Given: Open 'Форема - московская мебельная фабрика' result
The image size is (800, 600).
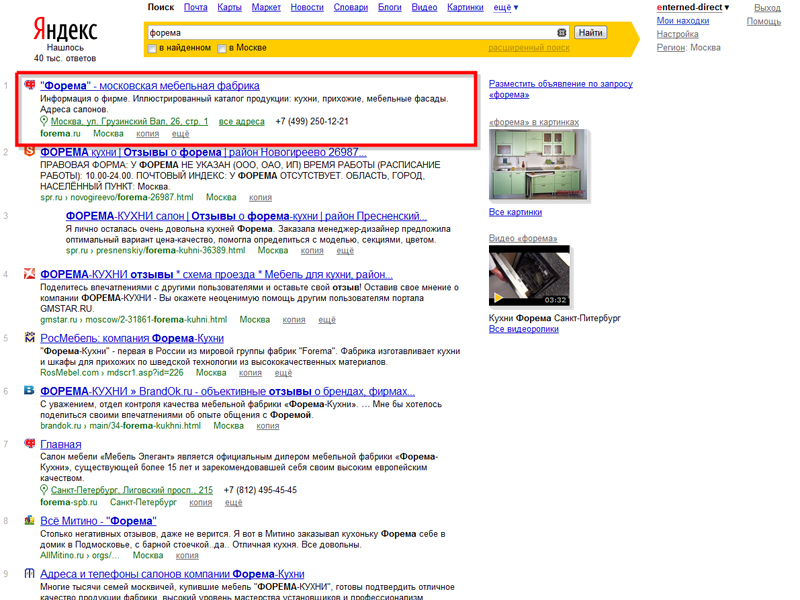Looking at the screenshot, I should (x=150, y=86).
